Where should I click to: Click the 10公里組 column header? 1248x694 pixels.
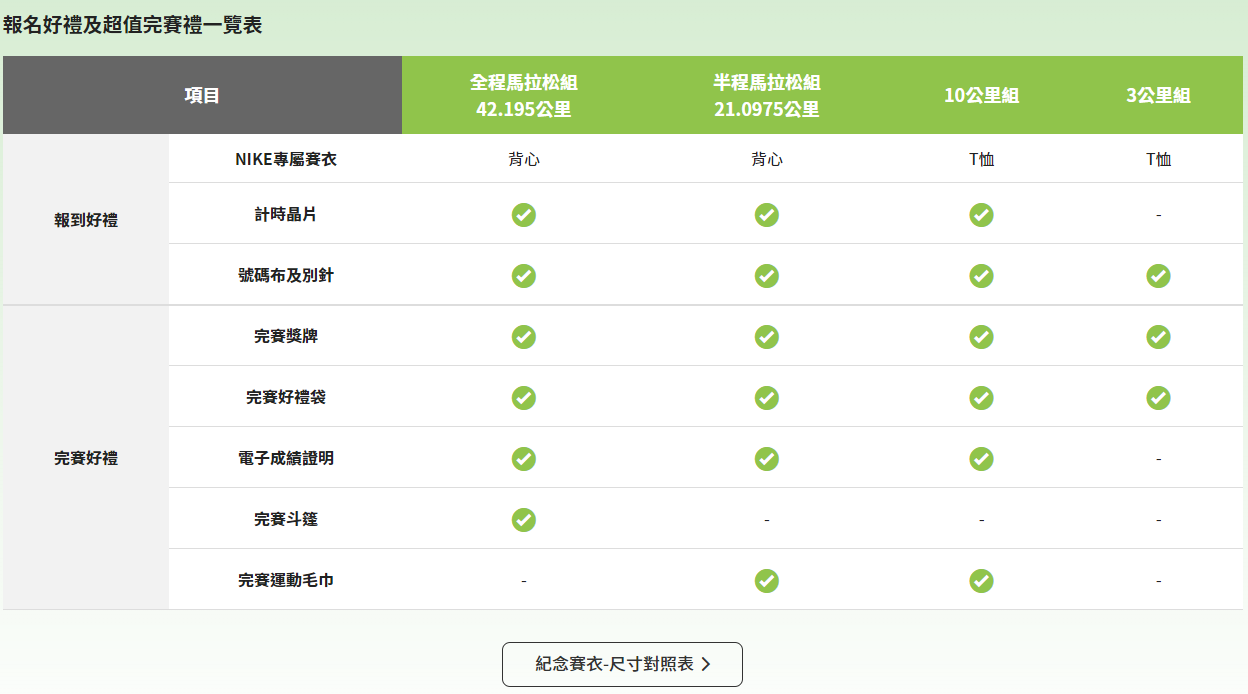pyautogui.click(x=982, y=95)
